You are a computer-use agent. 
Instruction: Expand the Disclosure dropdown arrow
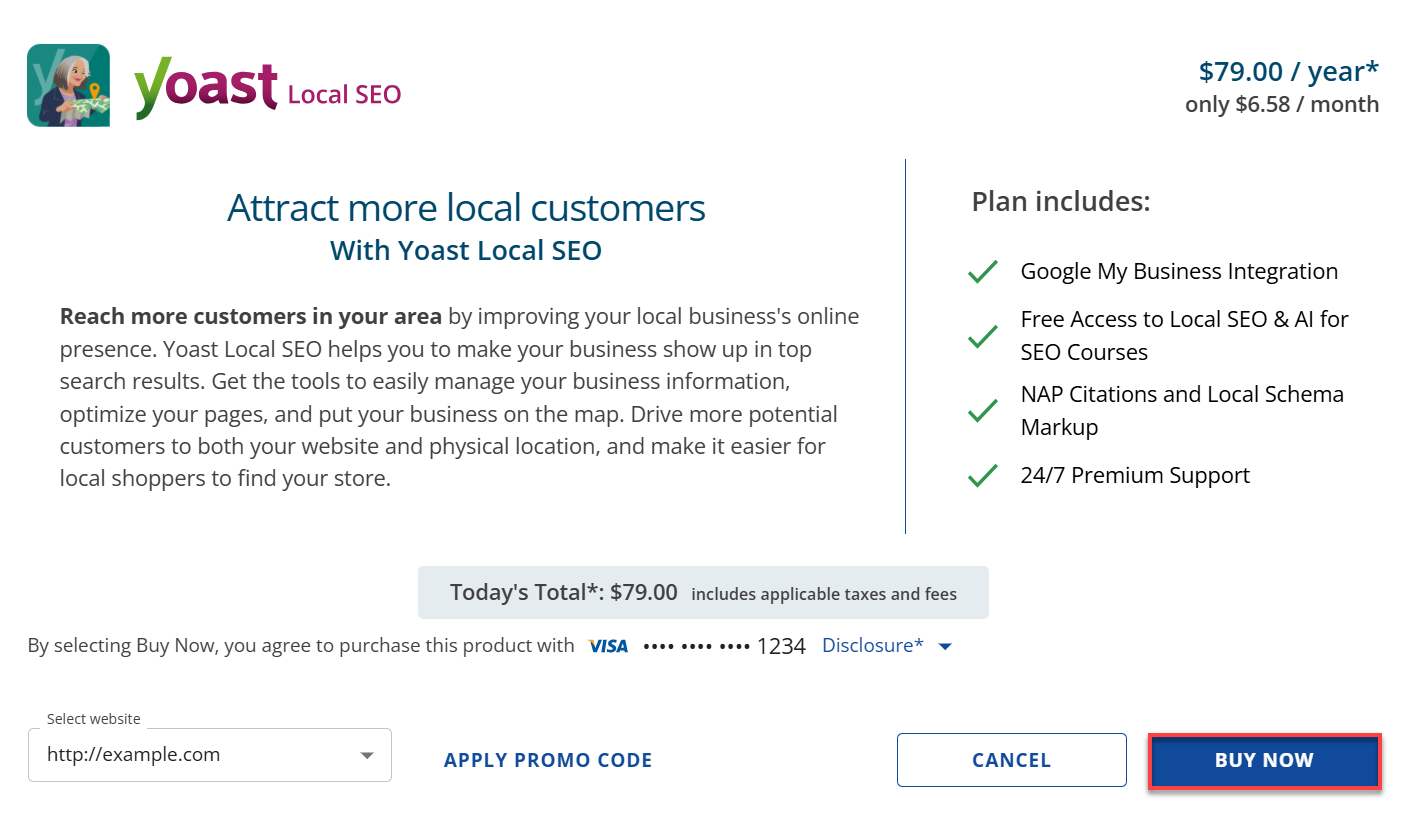tap(944, 647)
